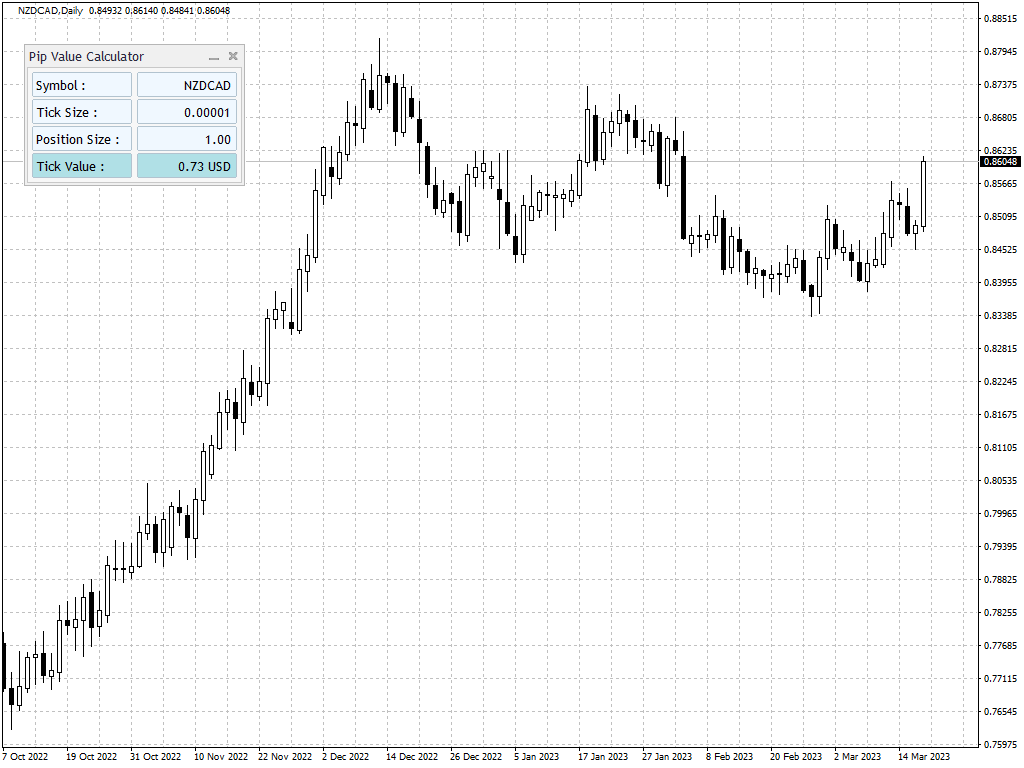1024x768 pixels.
Task: Edit the Tick Size value 0.00001
Action: point(189,112)
